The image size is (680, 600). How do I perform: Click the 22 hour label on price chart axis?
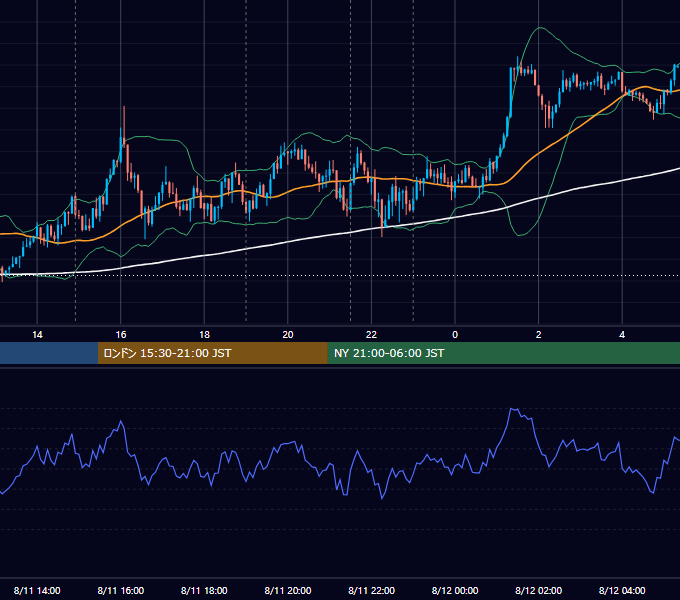[x=372, y=335]
